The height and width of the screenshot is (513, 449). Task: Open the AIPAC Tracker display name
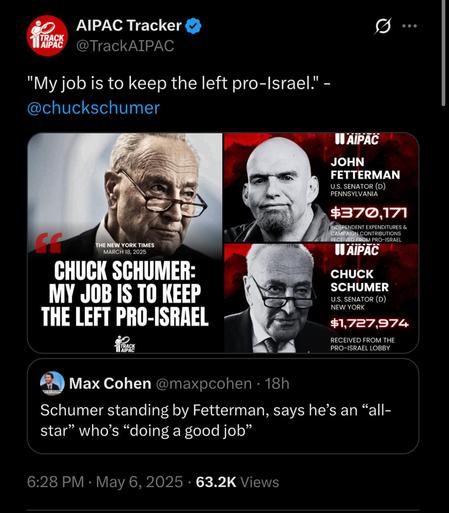[129, 26]
